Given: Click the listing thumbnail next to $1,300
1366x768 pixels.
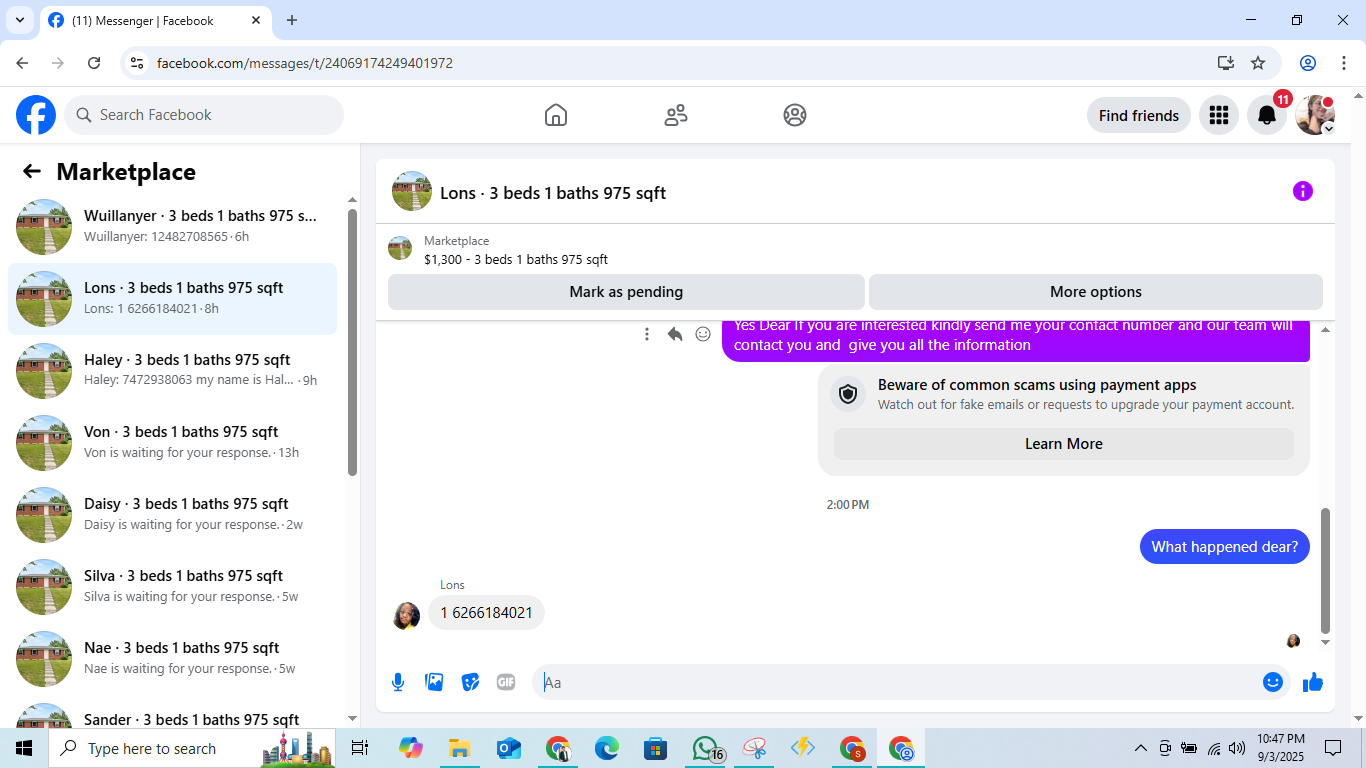Looking at the screenshot, I should (x=400, y=249).
